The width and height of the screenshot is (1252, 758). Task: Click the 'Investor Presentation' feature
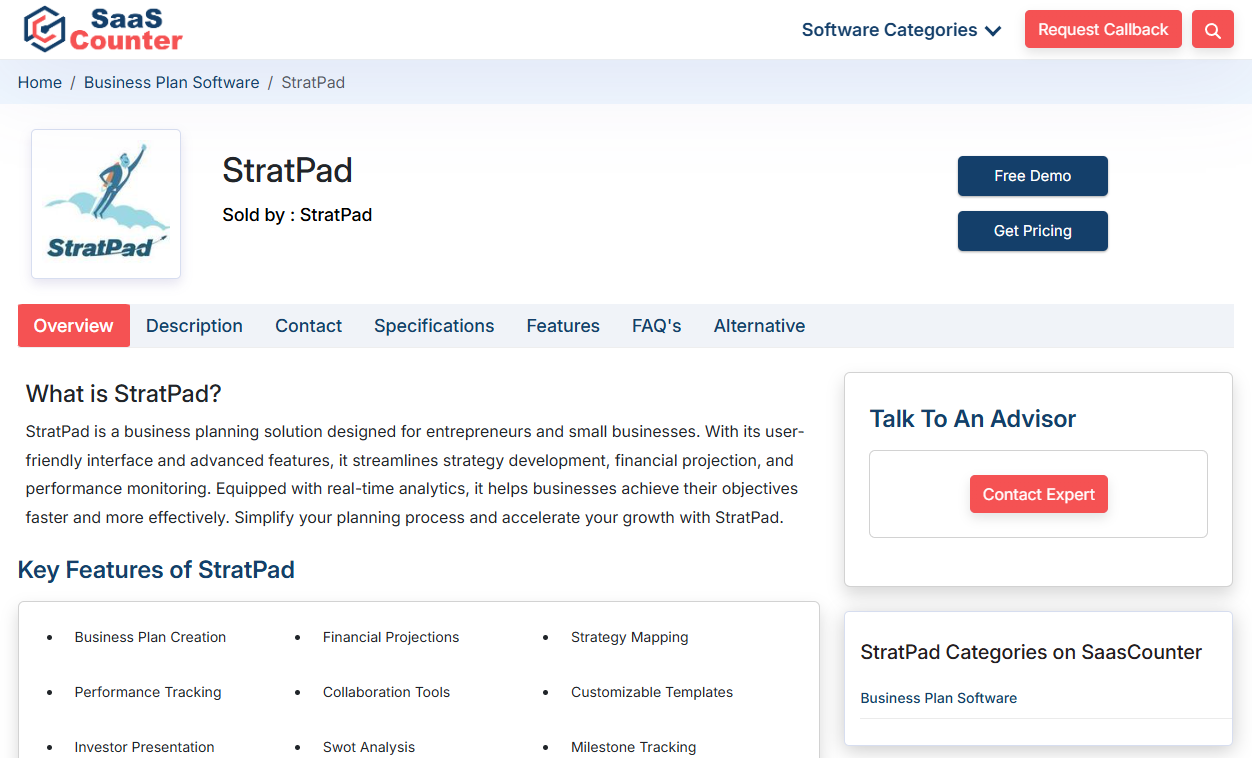point(144,747)
